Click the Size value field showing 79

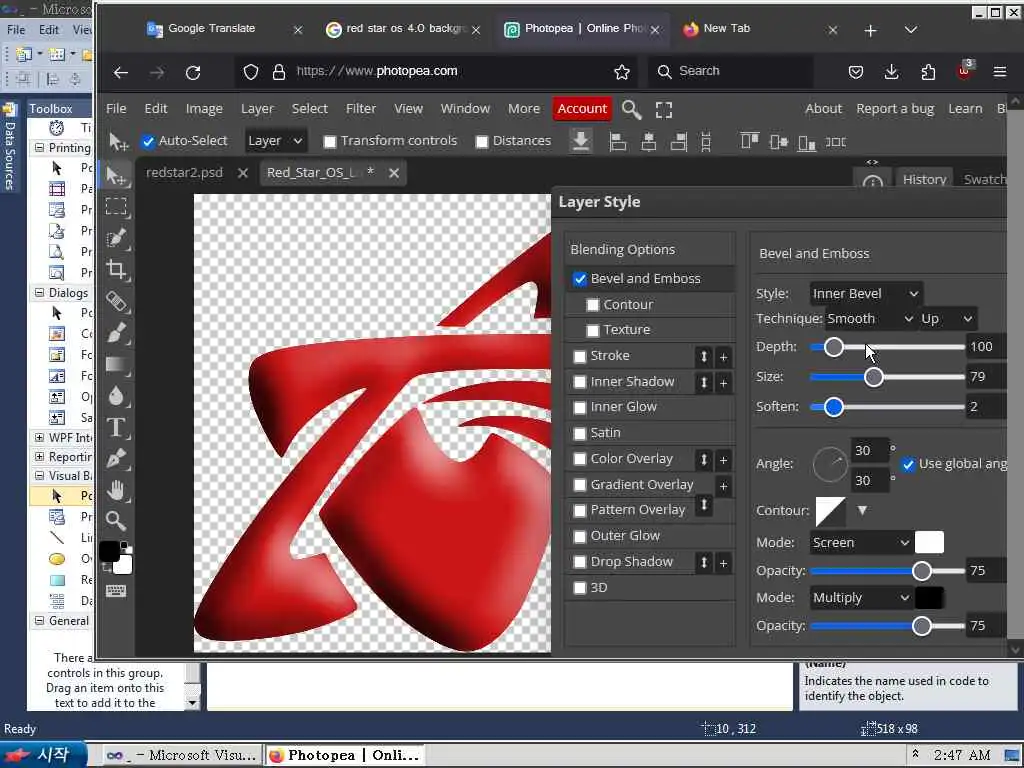click(986, 377)
